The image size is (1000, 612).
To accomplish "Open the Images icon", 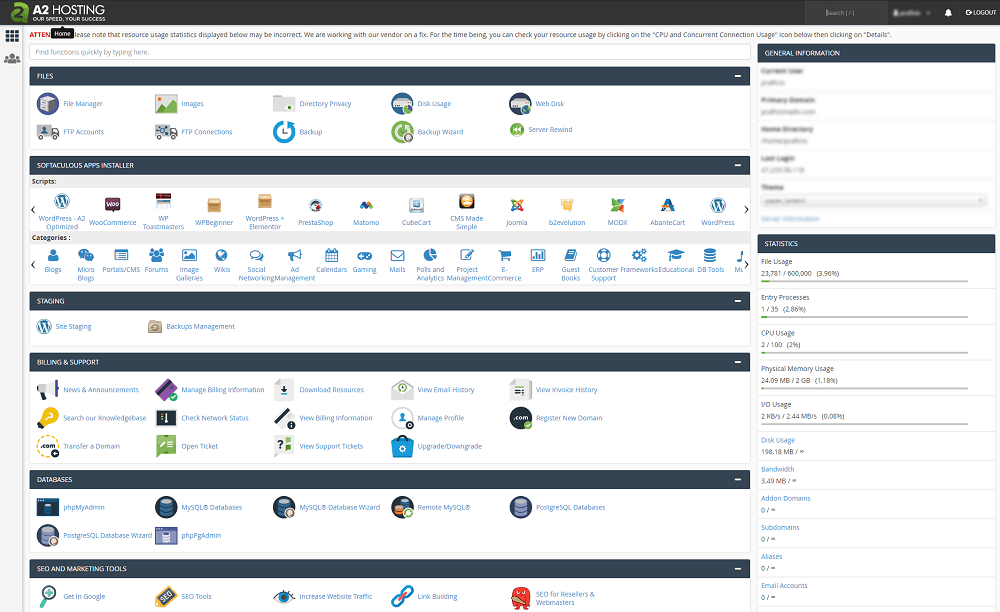I will click(166, 103).
